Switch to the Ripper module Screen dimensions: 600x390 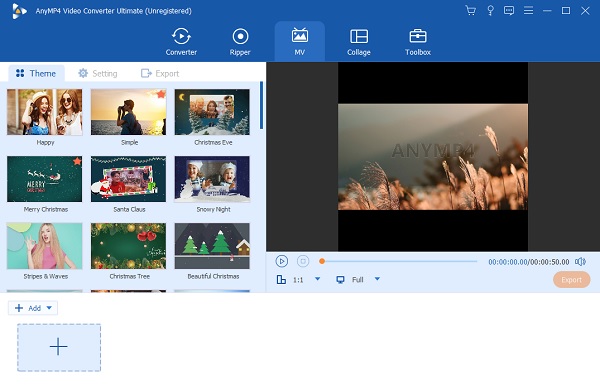pyautogui.click(x=240, y=42)
